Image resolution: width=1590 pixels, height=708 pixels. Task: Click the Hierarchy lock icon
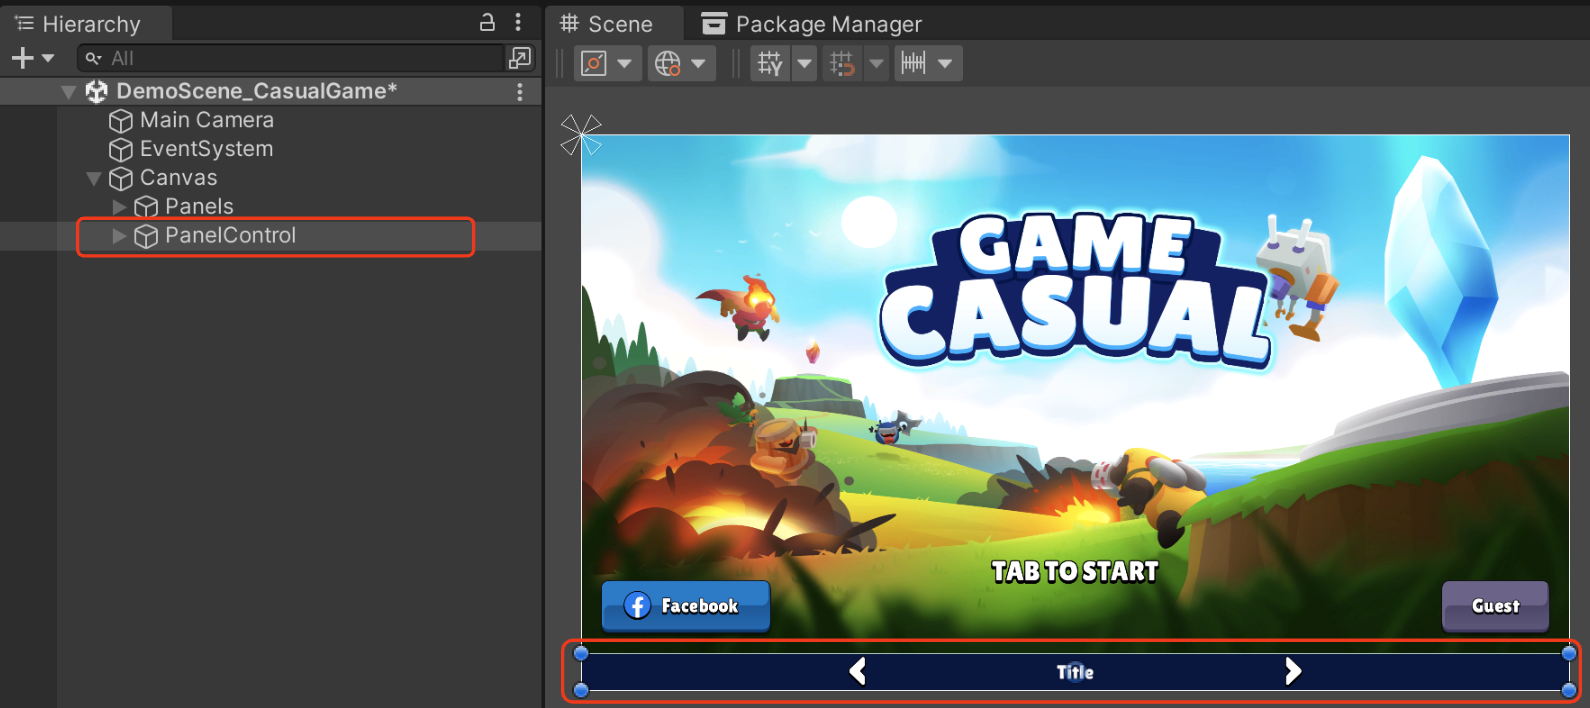click(x=487, y=22)
